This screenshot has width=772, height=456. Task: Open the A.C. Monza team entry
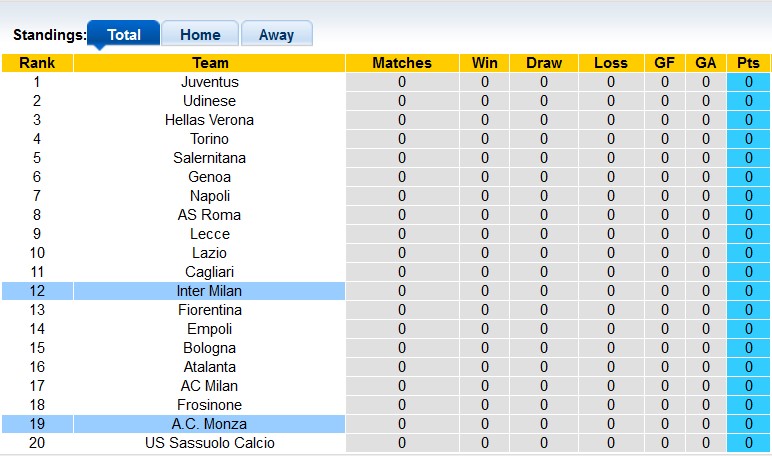pyautogui.click(x=210, y=424)
